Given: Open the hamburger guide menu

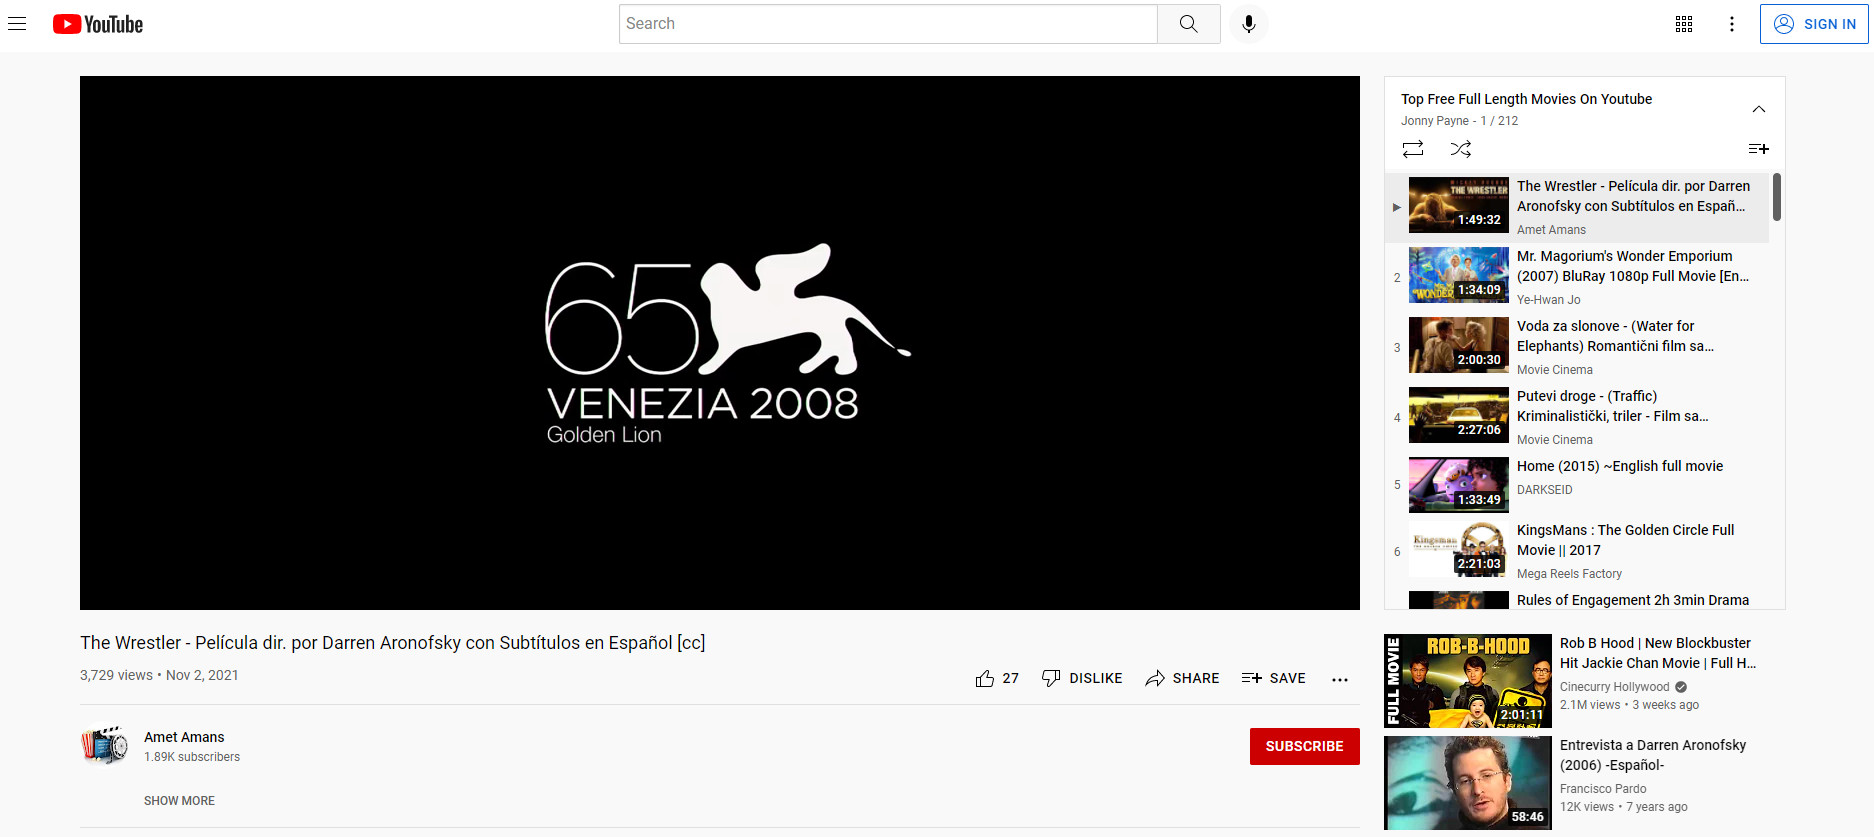Looking at the screenshot, I should click(17, 24).
